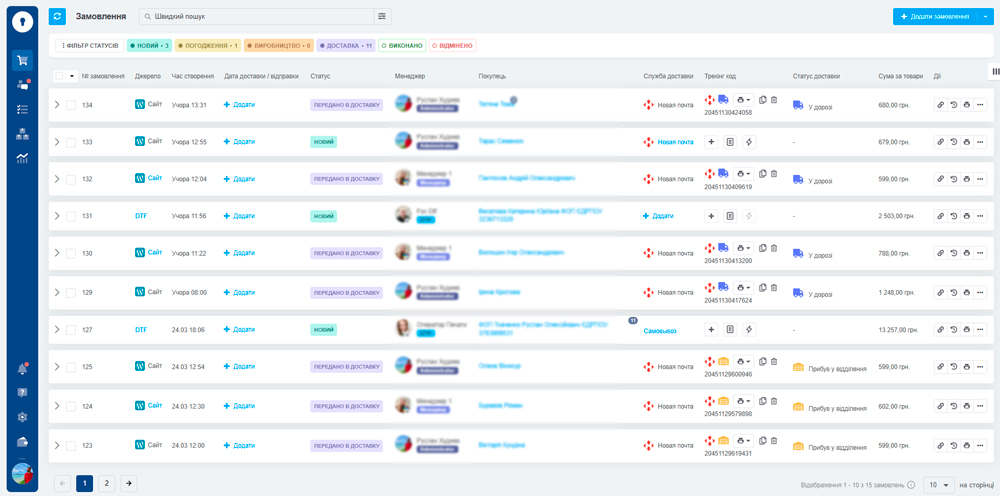Delete tracking code for order 134

pos(774,99)
